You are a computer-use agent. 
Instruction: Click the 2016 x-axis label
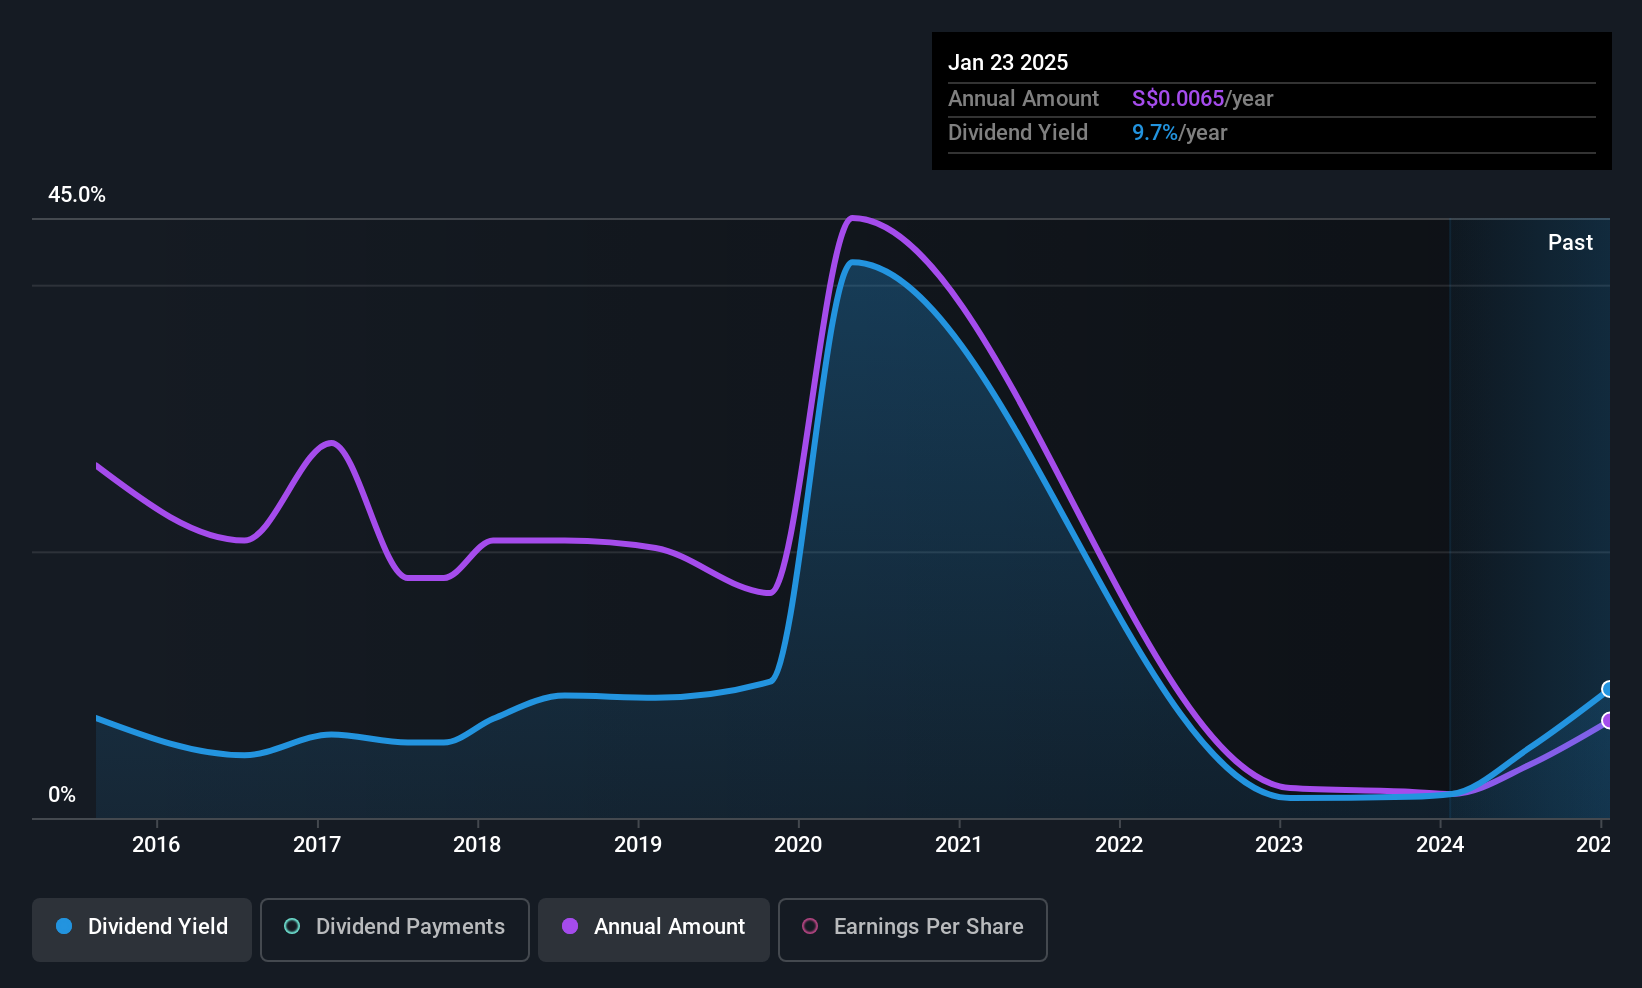156,845
